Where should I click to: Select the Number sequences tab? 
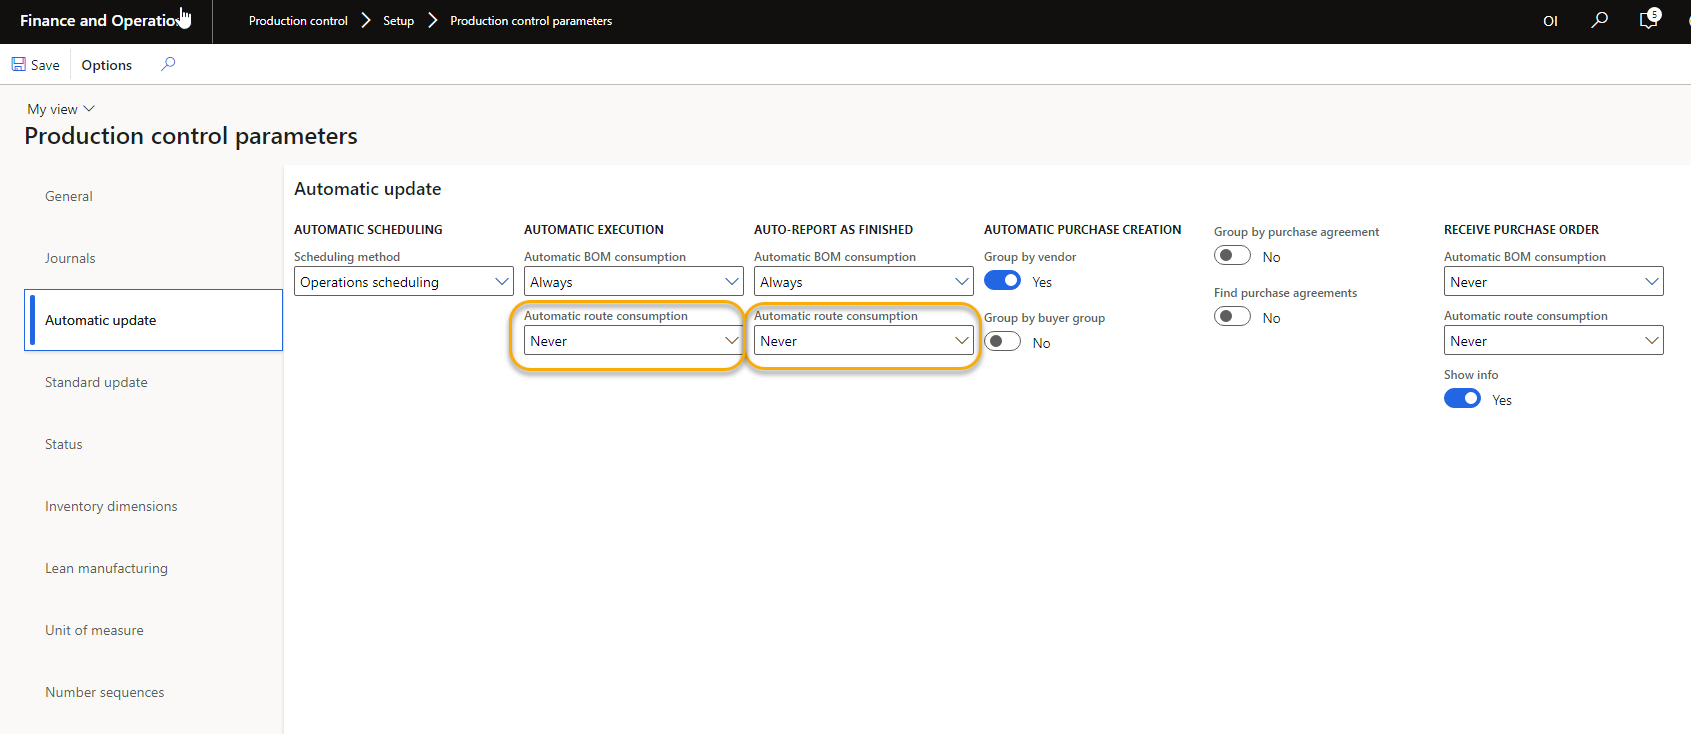(x=104, y=692)
